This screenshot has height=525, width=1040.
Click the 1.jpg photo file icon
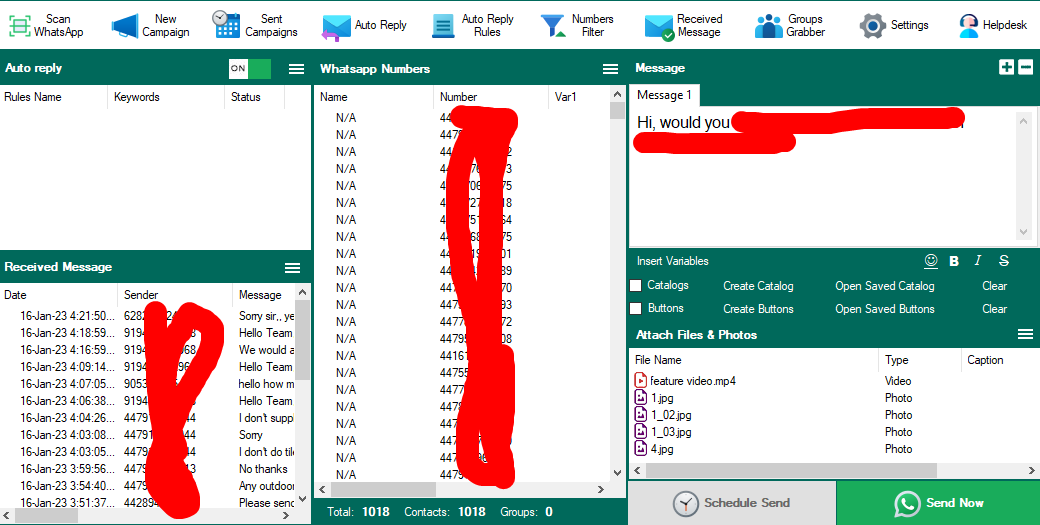tap(641, 398)
